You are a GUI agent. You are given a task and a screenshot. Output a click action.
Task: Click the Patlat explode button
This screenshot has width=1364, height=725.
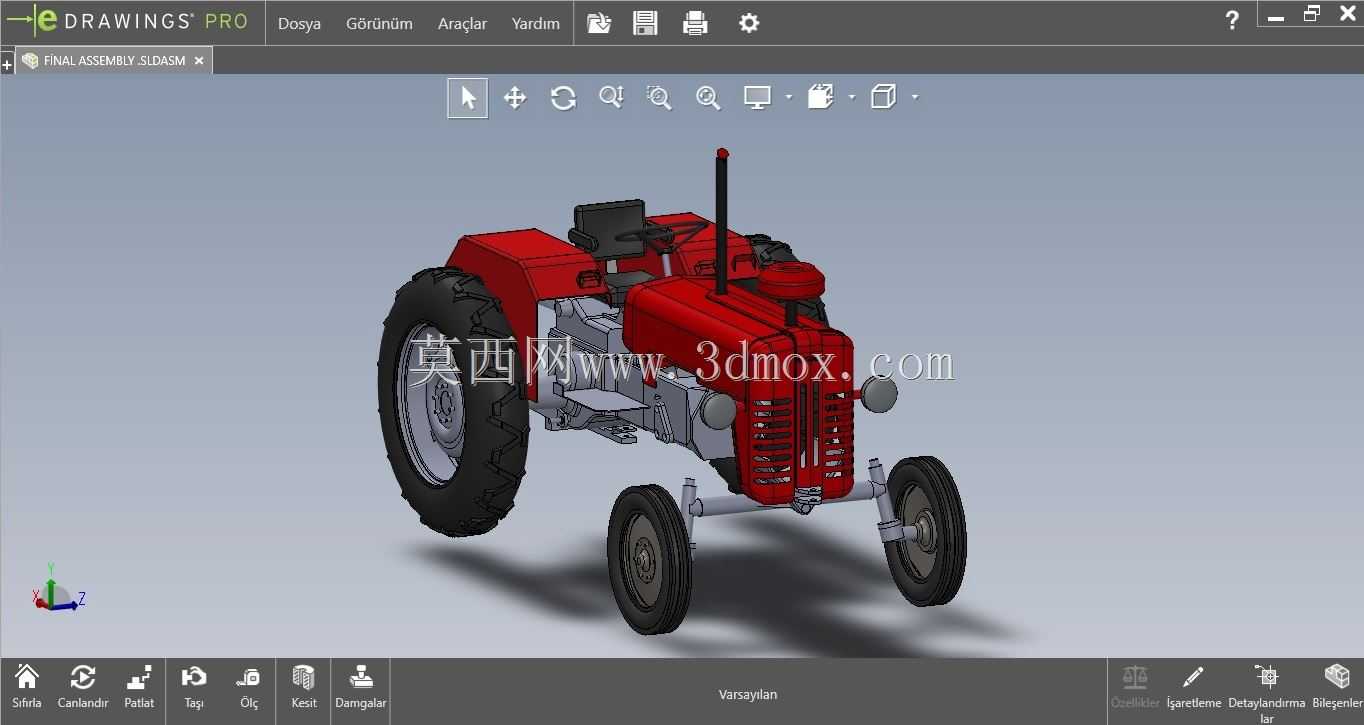(139, 687)
